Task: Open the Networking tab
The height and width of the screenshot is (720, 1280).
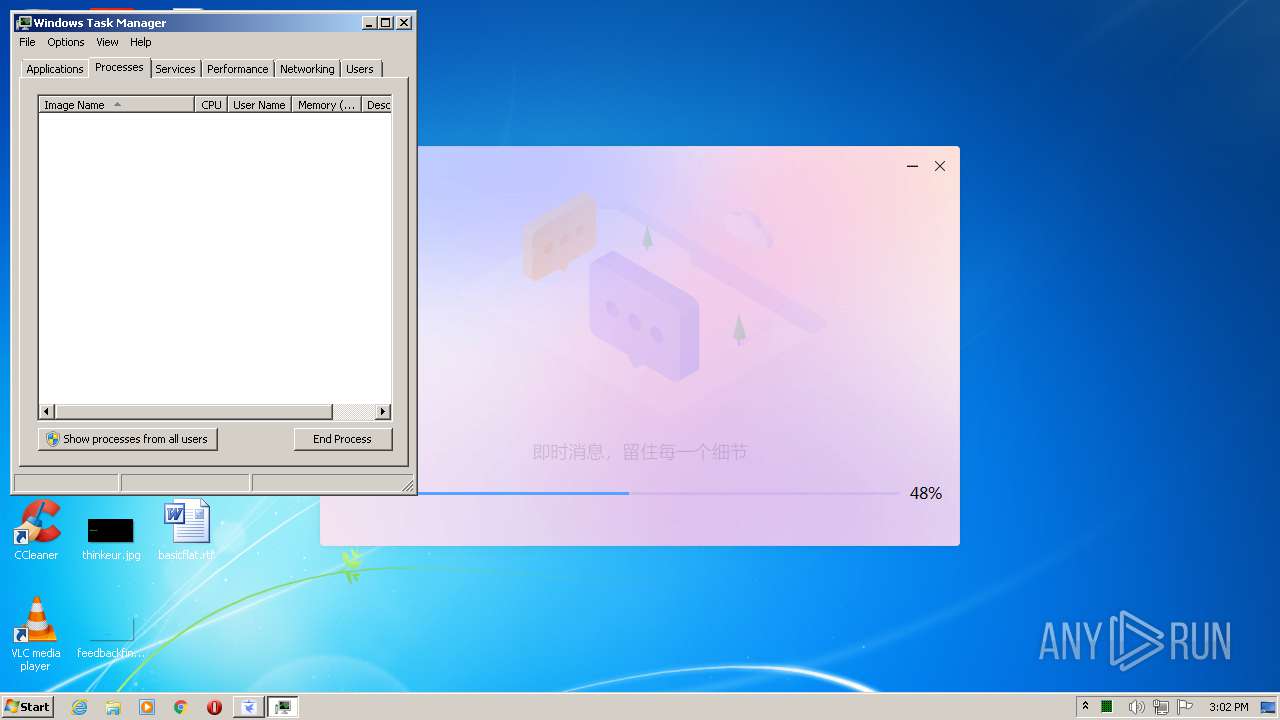Action: pyautogui.click(x=307, y=69)
